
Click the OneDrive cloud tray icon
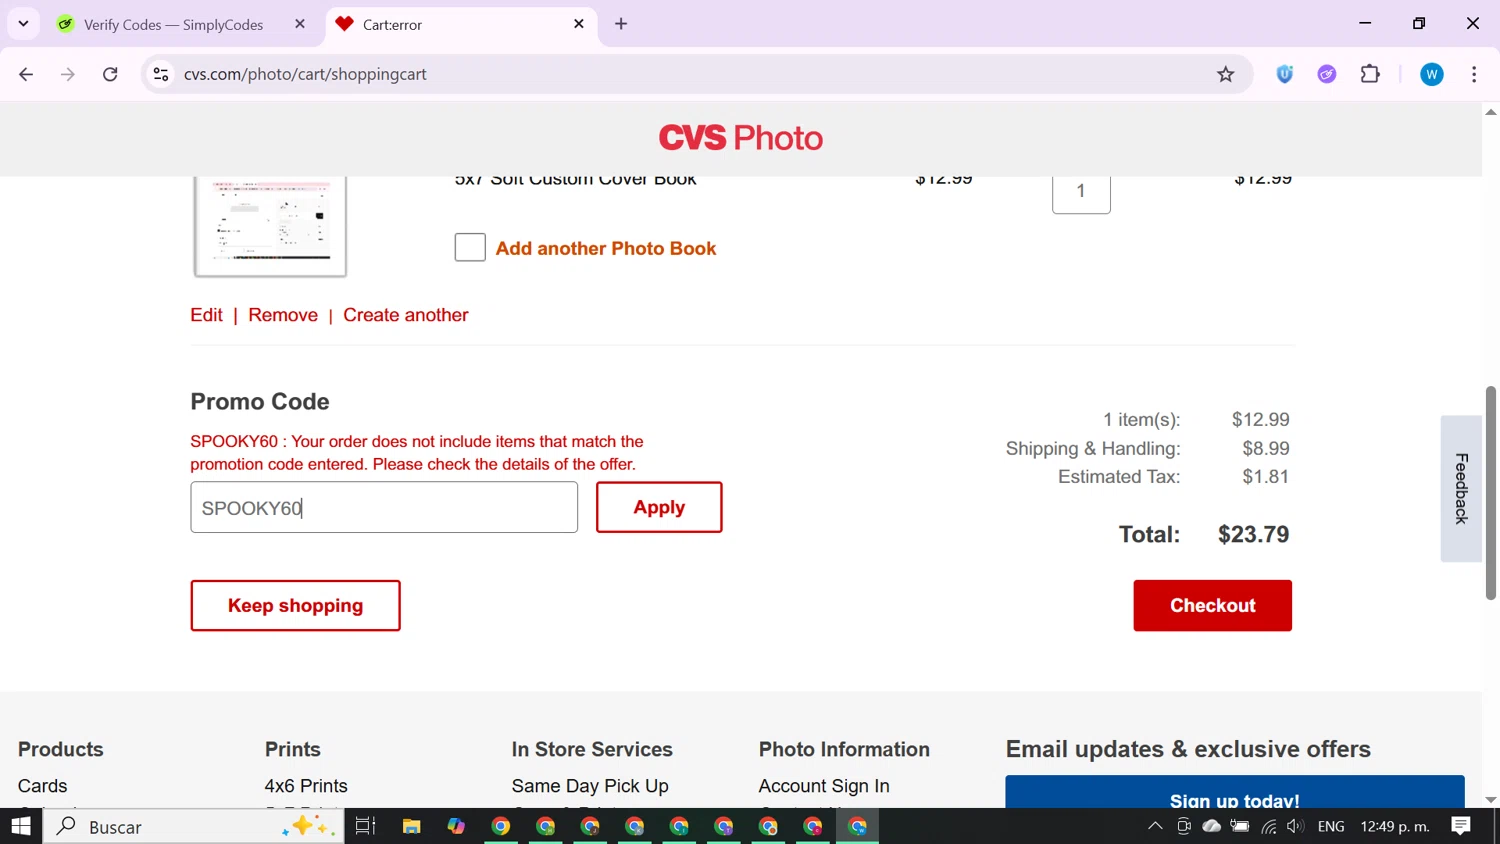pos(1212,826)
